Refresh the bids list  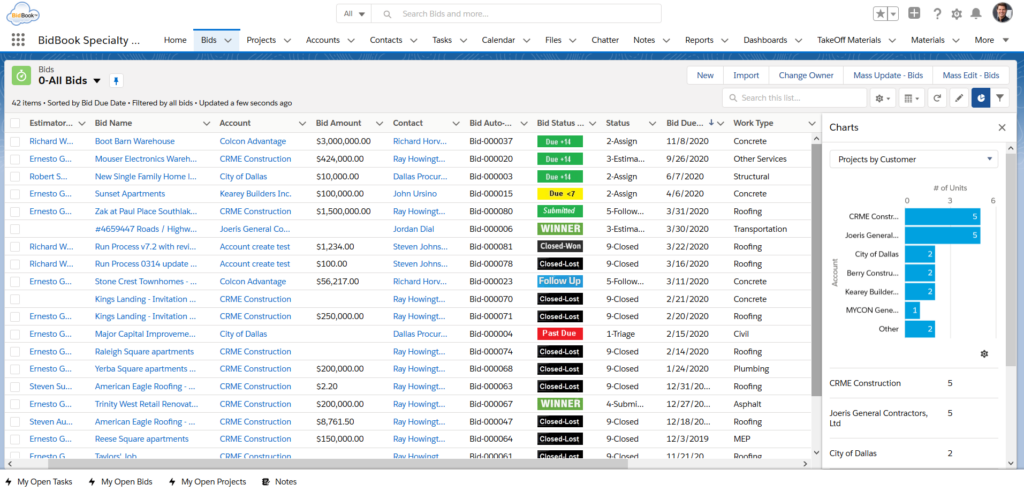pyautogui.click(x=936, y=98)
